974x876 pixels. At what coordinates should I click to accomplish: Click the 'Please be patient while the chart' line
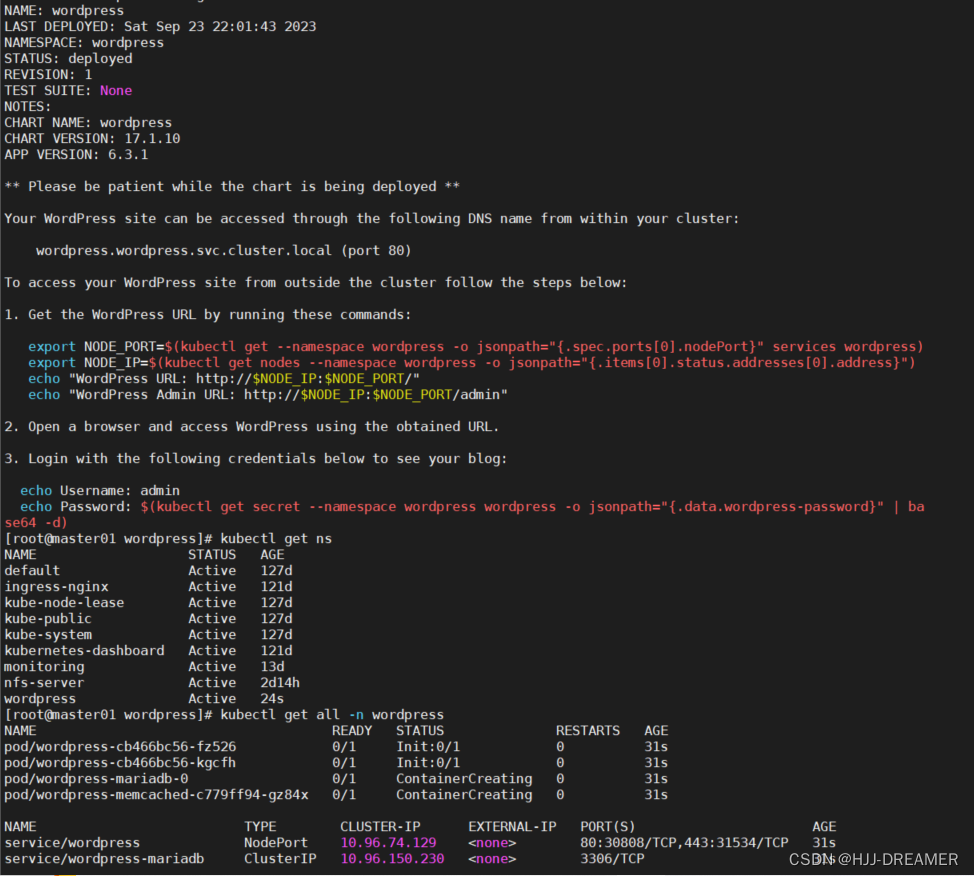(232, 187)
